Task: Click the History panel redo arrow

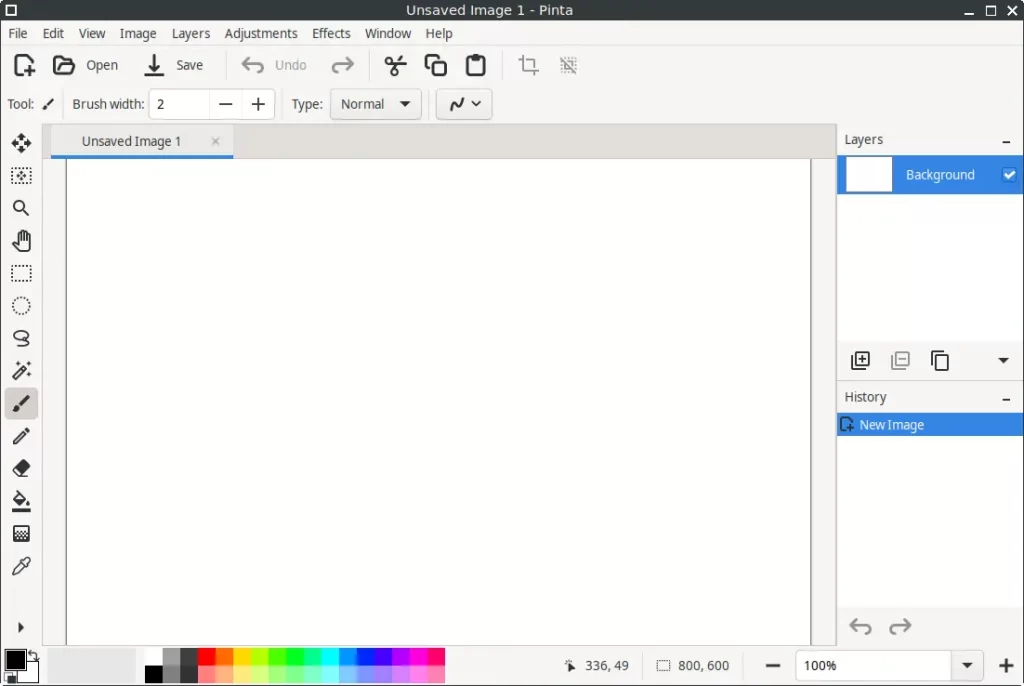Action: tap(900, 627)
